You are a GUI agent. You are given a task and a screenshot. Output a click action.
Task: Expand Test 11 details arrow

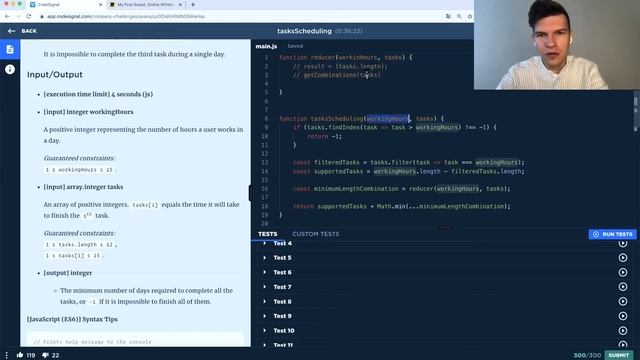tap(264, 345)
